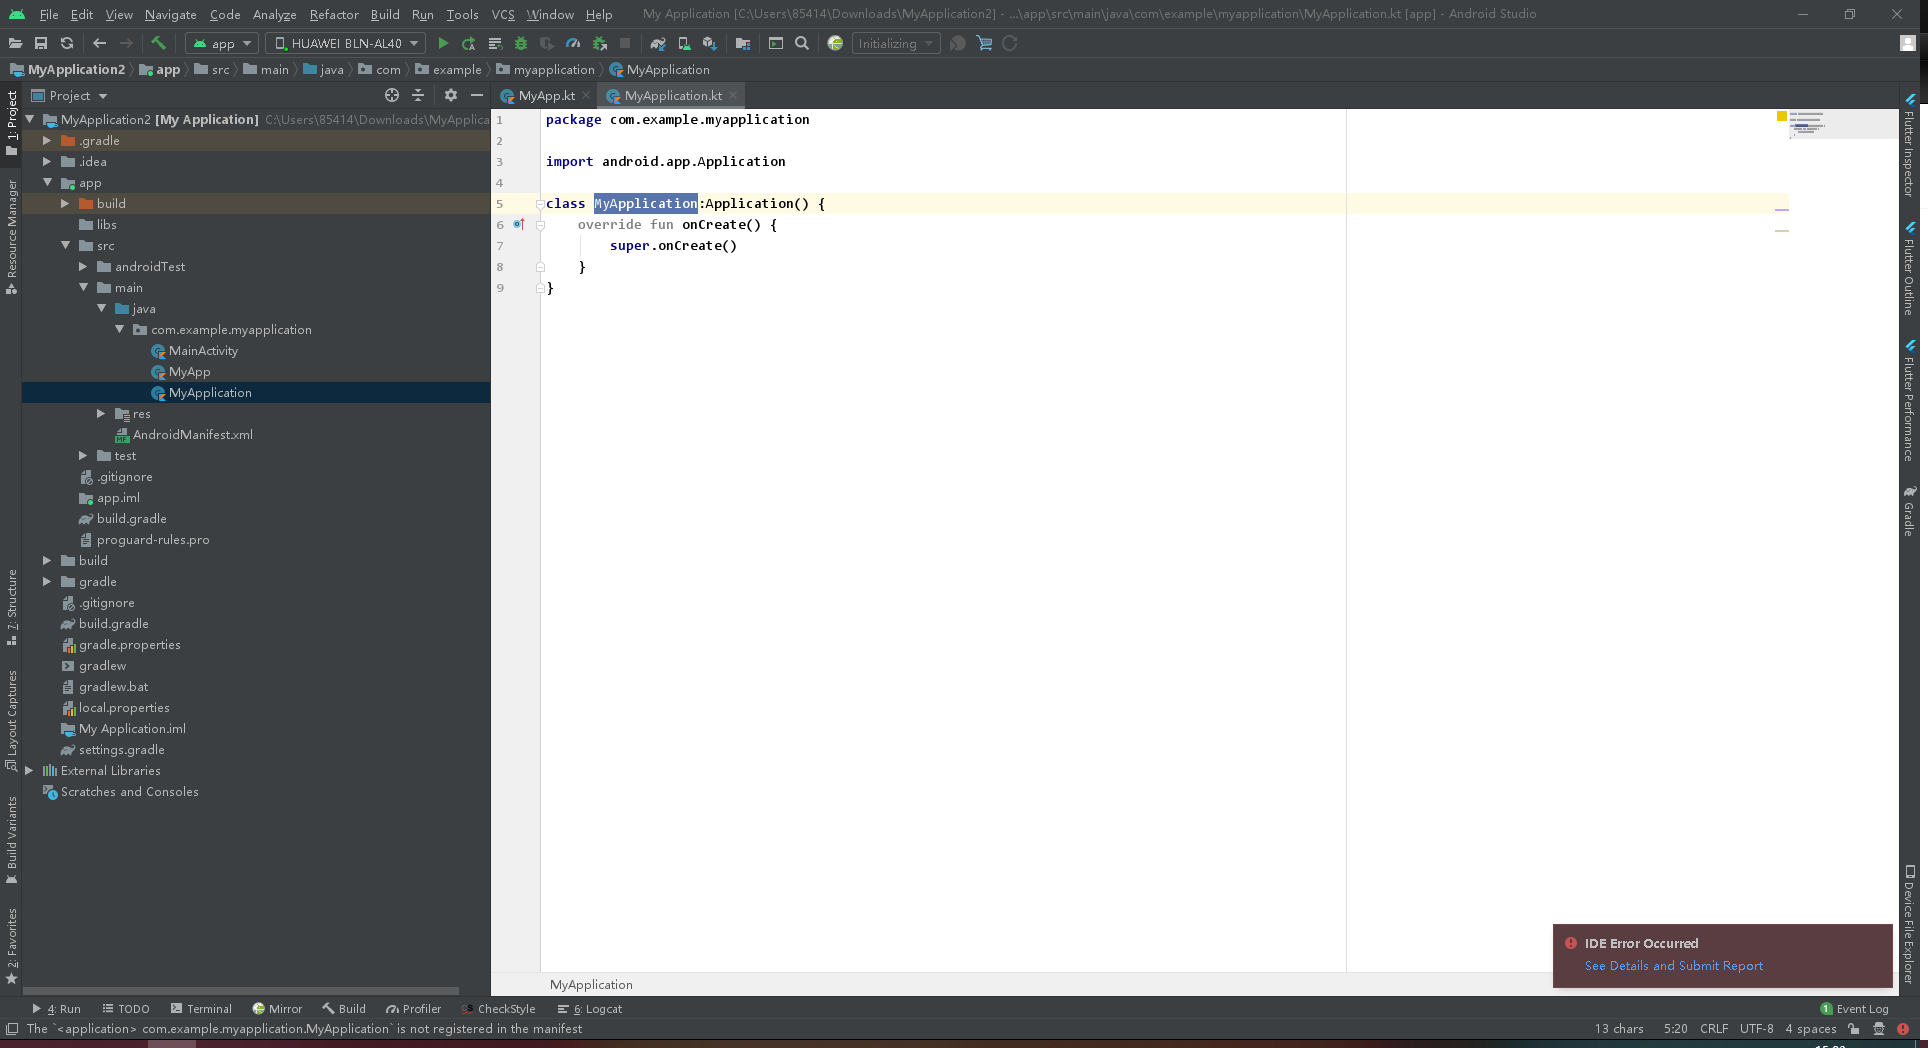Click the Make Project hammer icon
Viewport: 1928px width, 1048px height.
point(158,43)
